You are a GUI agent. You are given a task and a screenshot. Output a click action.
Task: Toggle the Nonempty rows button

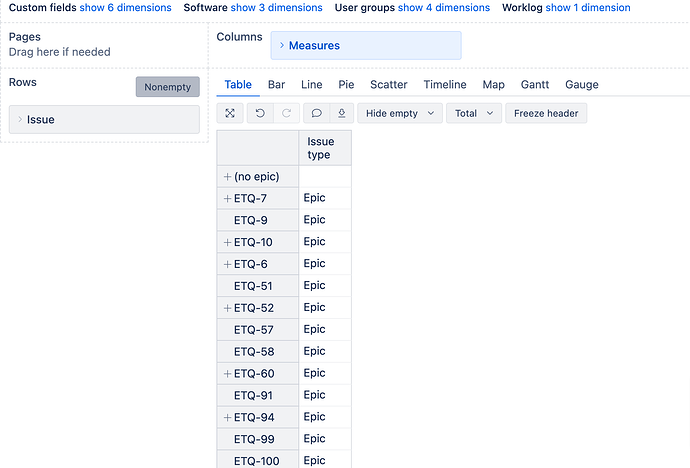coord(167,87)
